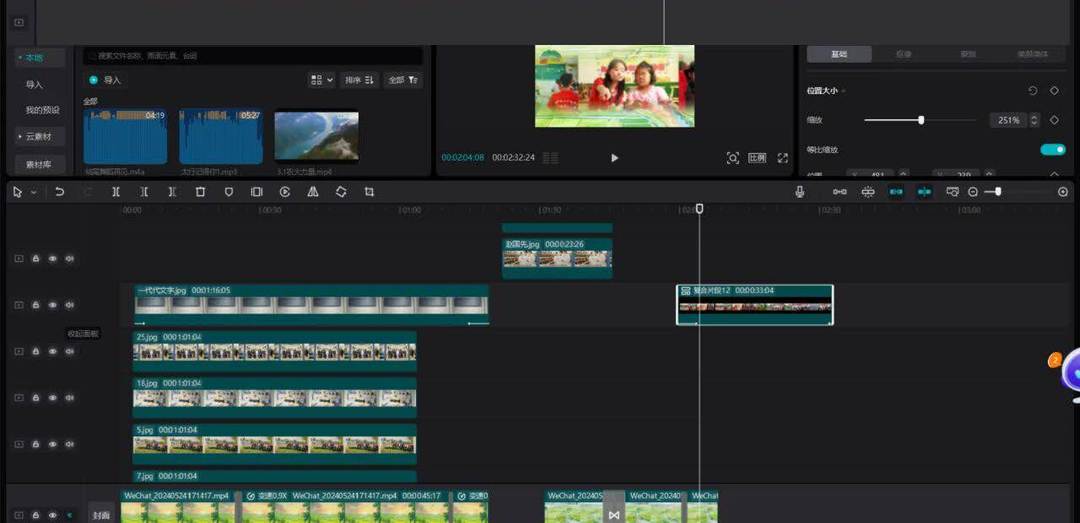Screen dimensions: 1080x523
Task: Switch to the 基础 properties tab
Action: coord(839,54)
